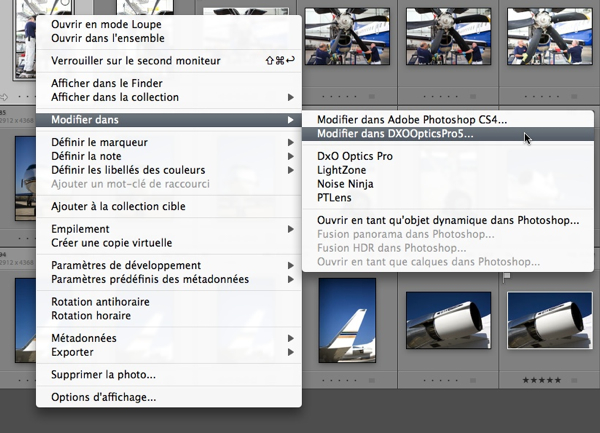Choose 'Ouvrir en mode Loupe'
Screen dimensions: 600x433
pos(169,24)
